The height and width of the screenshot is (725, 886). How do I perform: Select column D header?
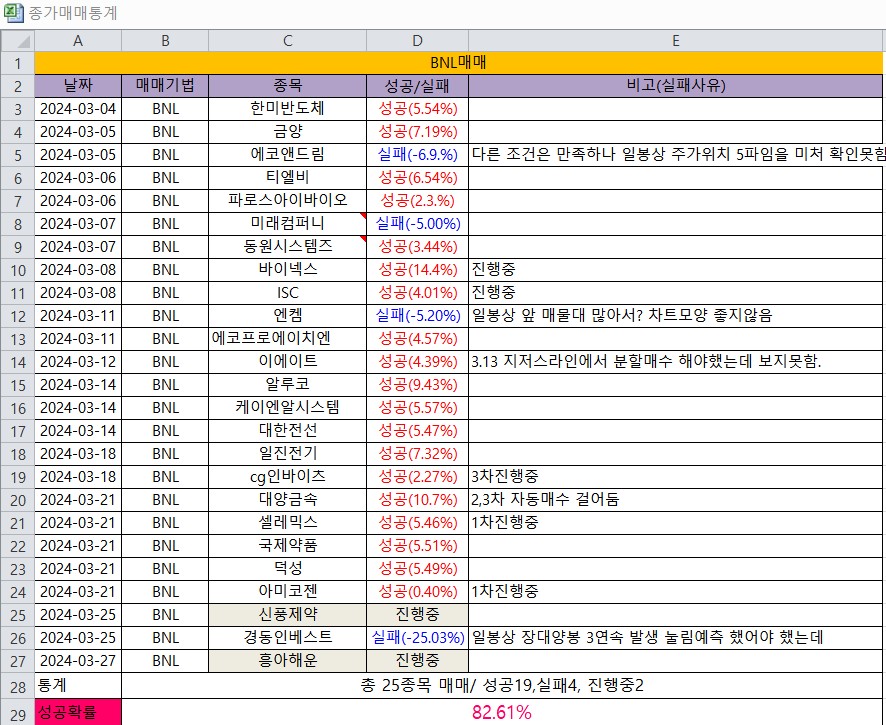[418, 41]
